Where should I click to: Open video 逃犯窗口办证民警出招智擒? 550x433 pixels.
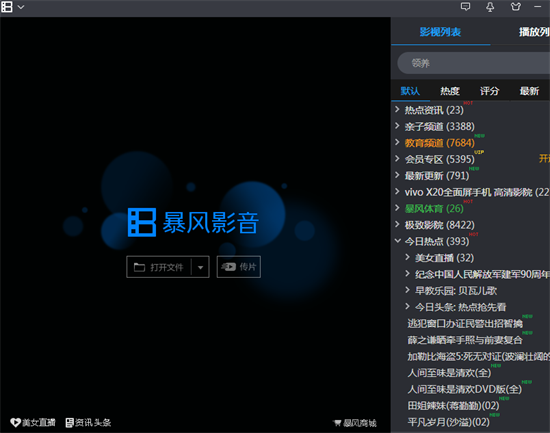[465, 324]
